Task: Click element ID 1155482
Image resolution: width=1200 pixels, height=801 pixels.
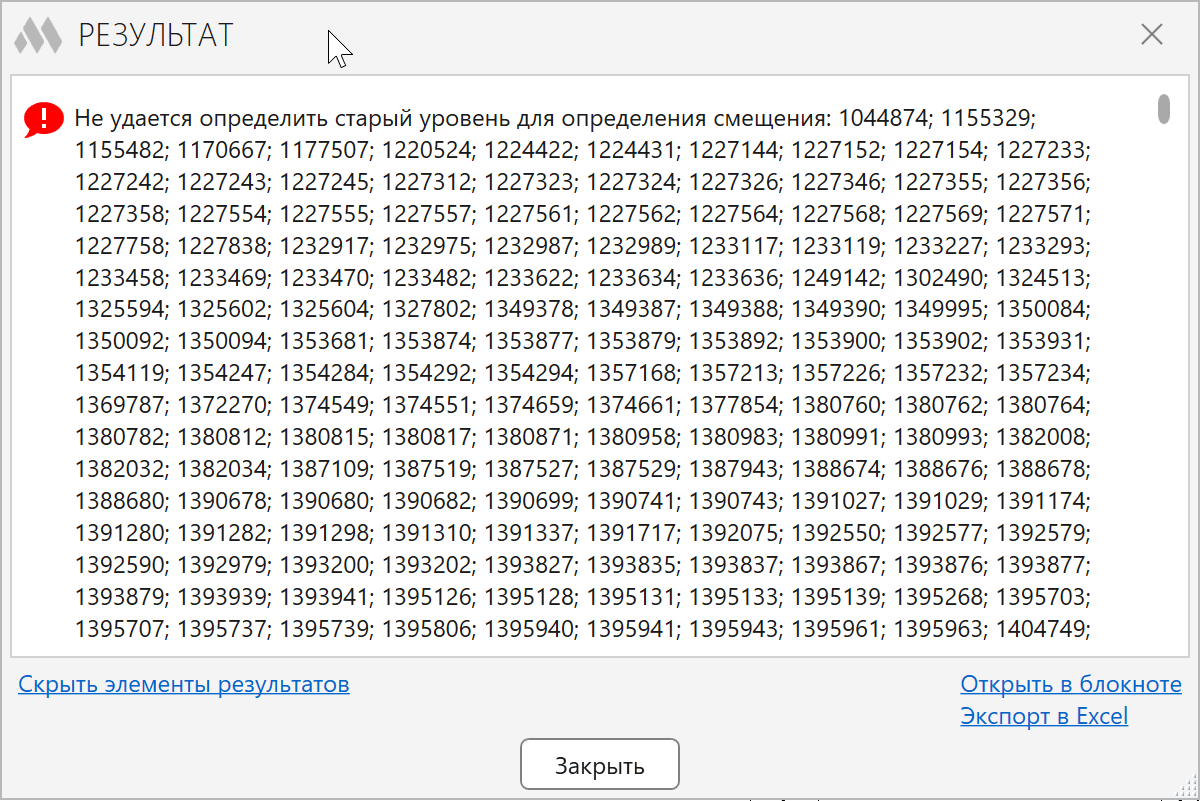Action: (x=120, y=150)
